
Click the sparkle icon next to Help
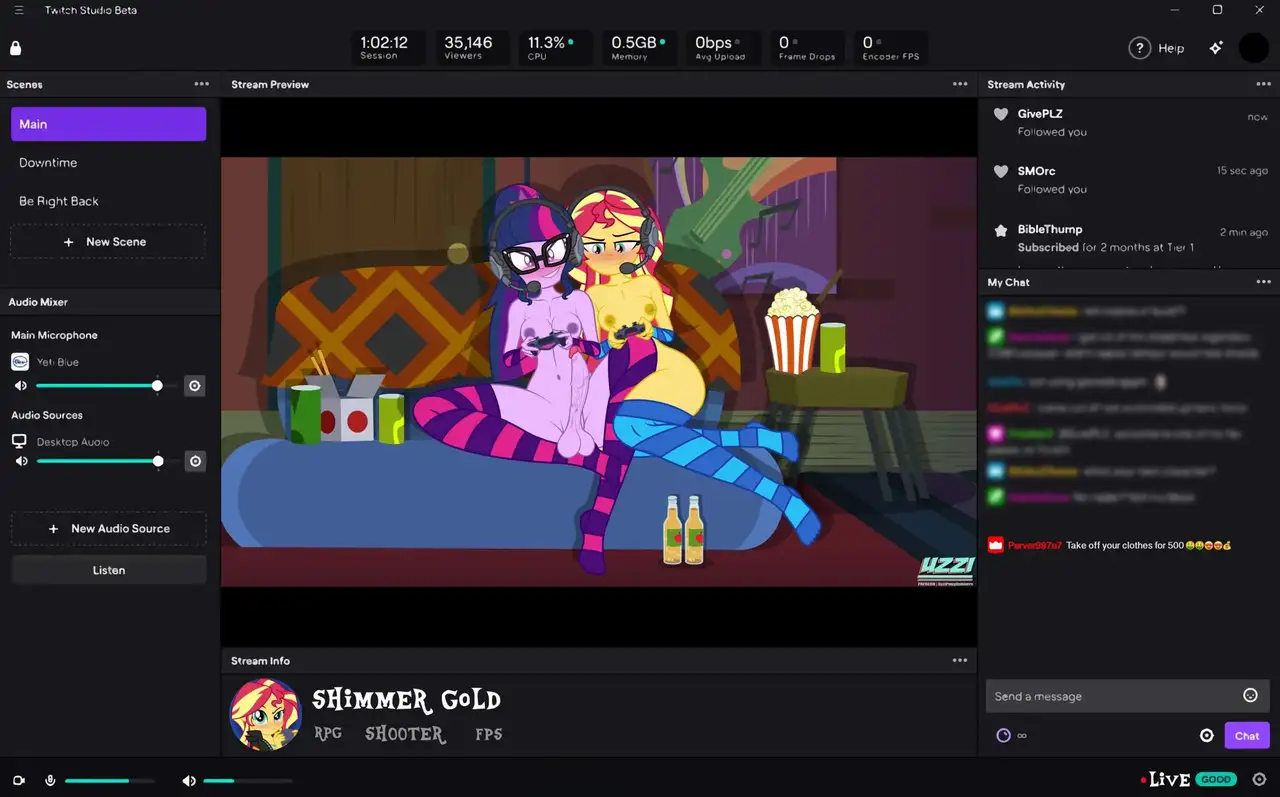(1216, 48)
